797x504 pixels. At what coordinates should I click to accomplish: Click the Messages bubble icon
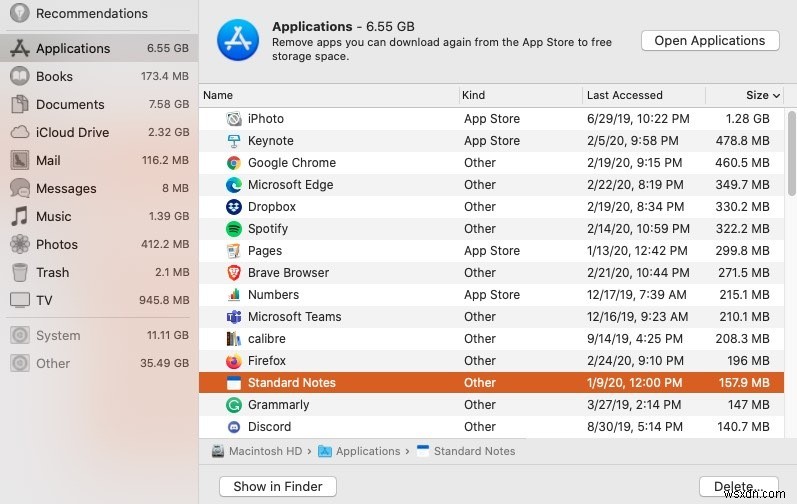tap(20, 188)
